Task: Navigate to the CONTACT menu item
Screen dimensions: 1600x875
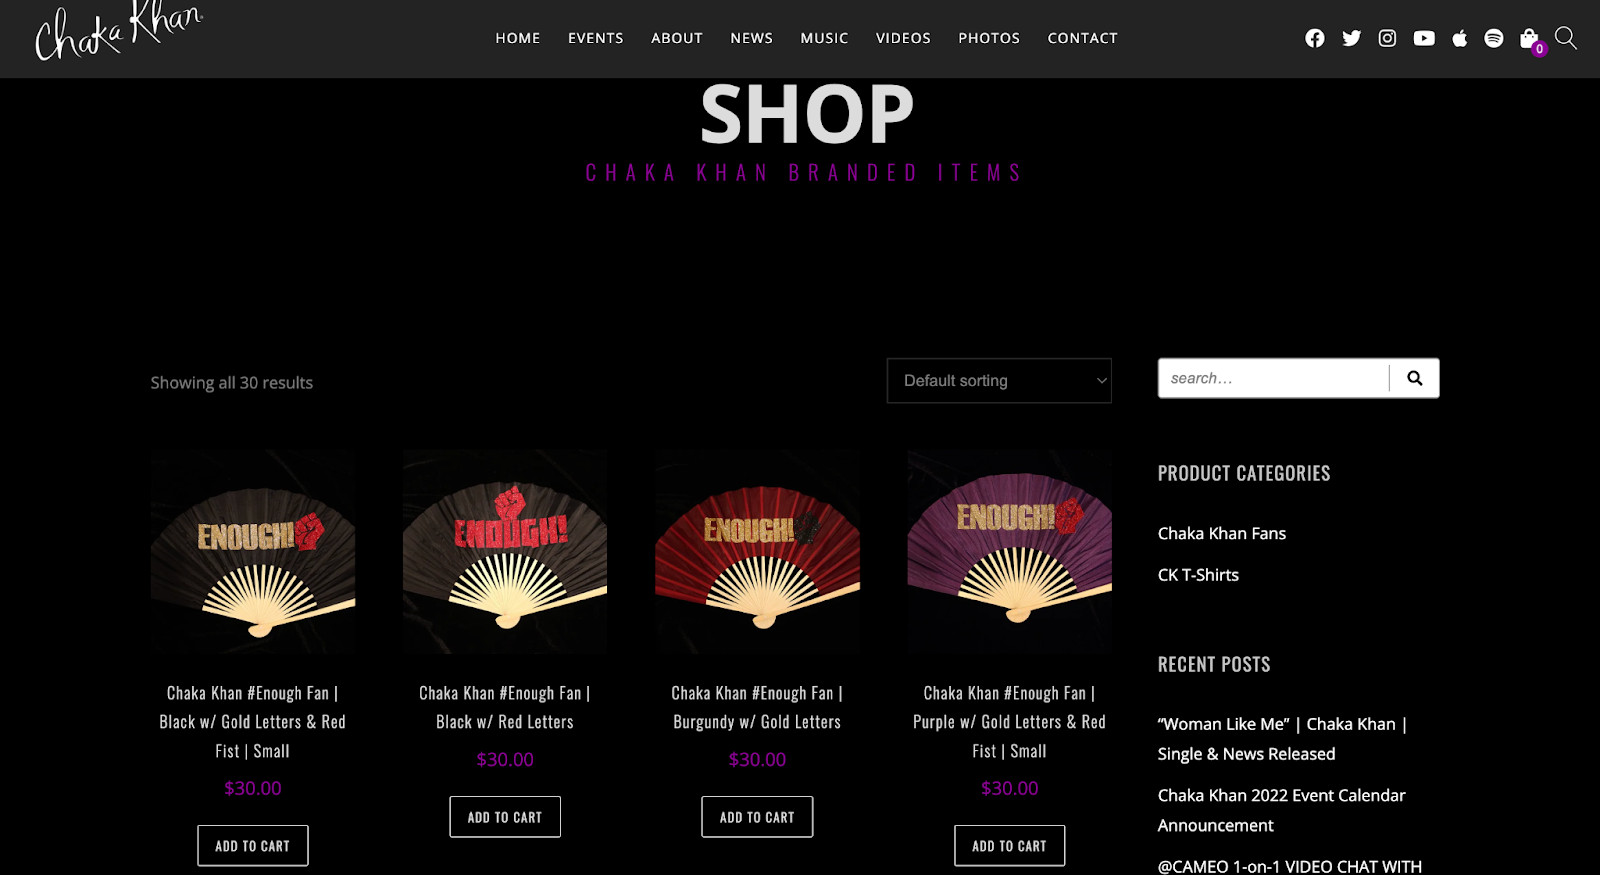Action: (1083, 38)
